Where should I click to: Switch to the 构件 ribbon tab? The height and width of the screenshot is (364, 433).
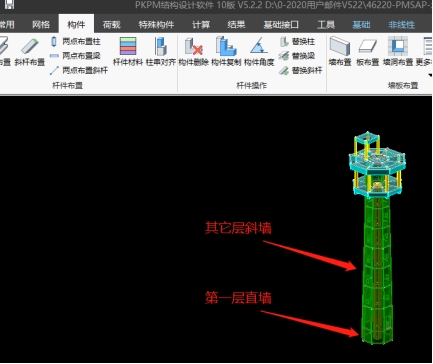[x=76, y=25]
